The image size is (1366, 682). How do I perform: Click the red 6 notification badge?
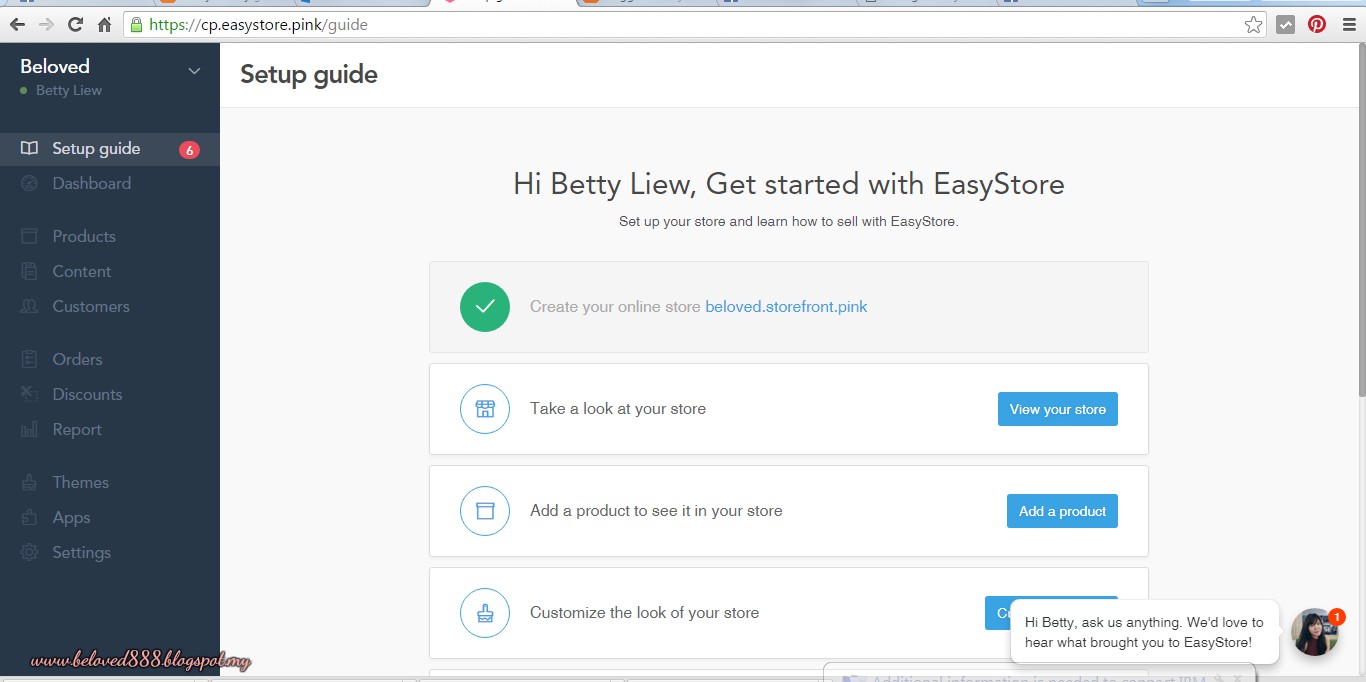tap(189, 150)
